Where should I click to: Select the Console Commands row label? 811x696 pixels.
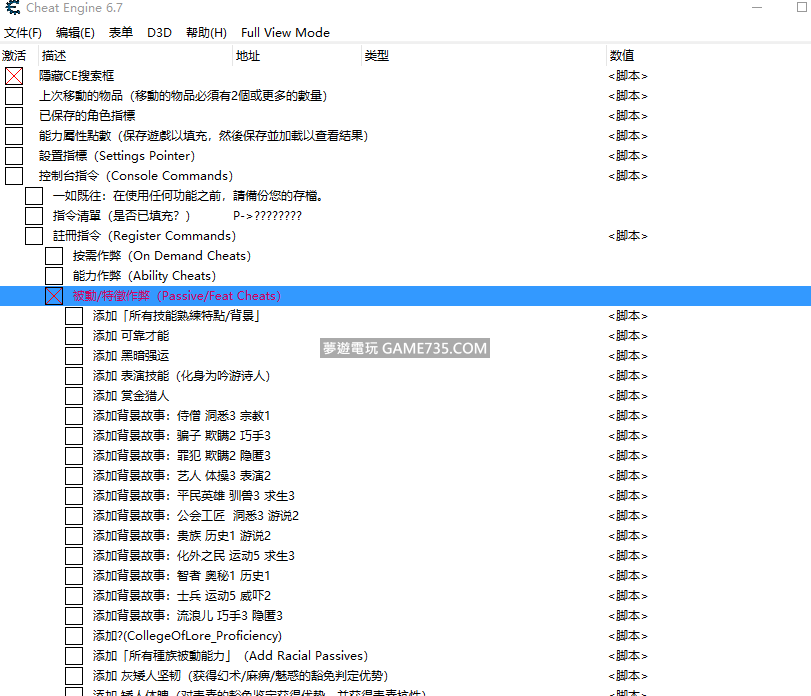point(136,176)
